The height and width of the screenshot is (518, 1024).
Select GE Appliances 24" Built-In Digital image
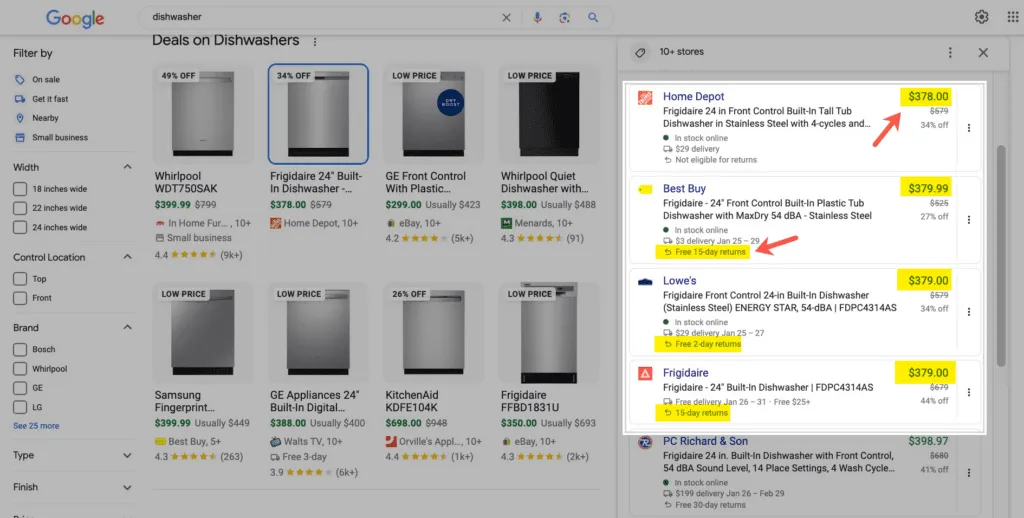click(319, 332)
